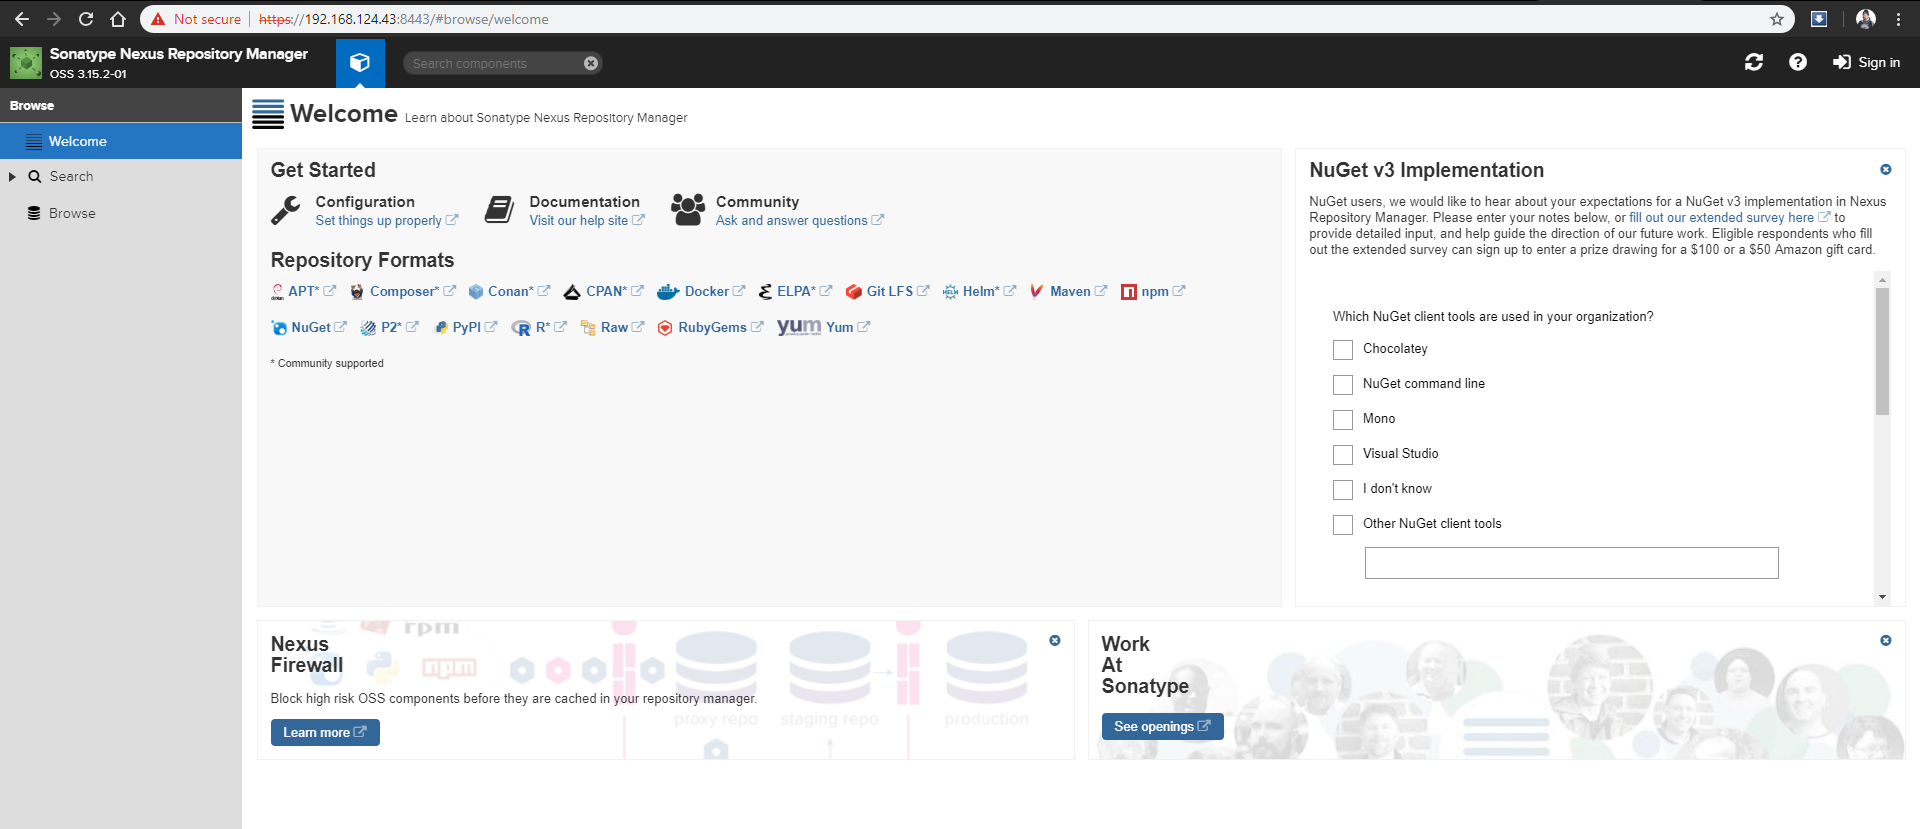Open the P2 format link
The width and height of the screenshot is (1920, 829).
389,327
